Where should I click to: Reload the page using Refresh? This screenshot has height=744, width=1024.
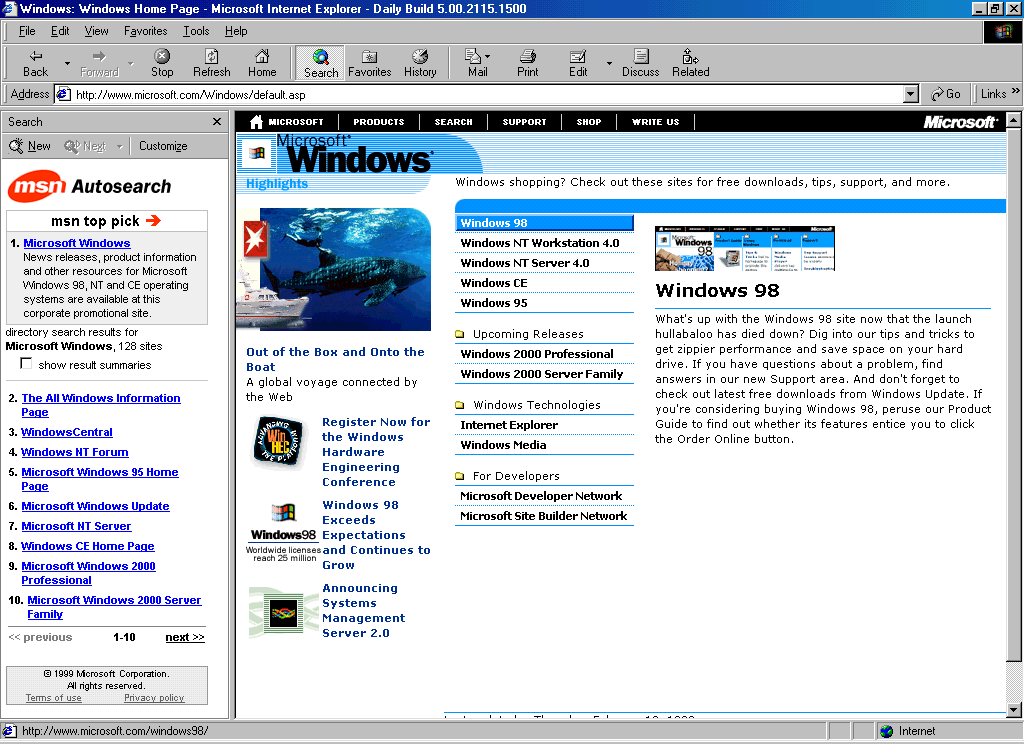[212, 63]
